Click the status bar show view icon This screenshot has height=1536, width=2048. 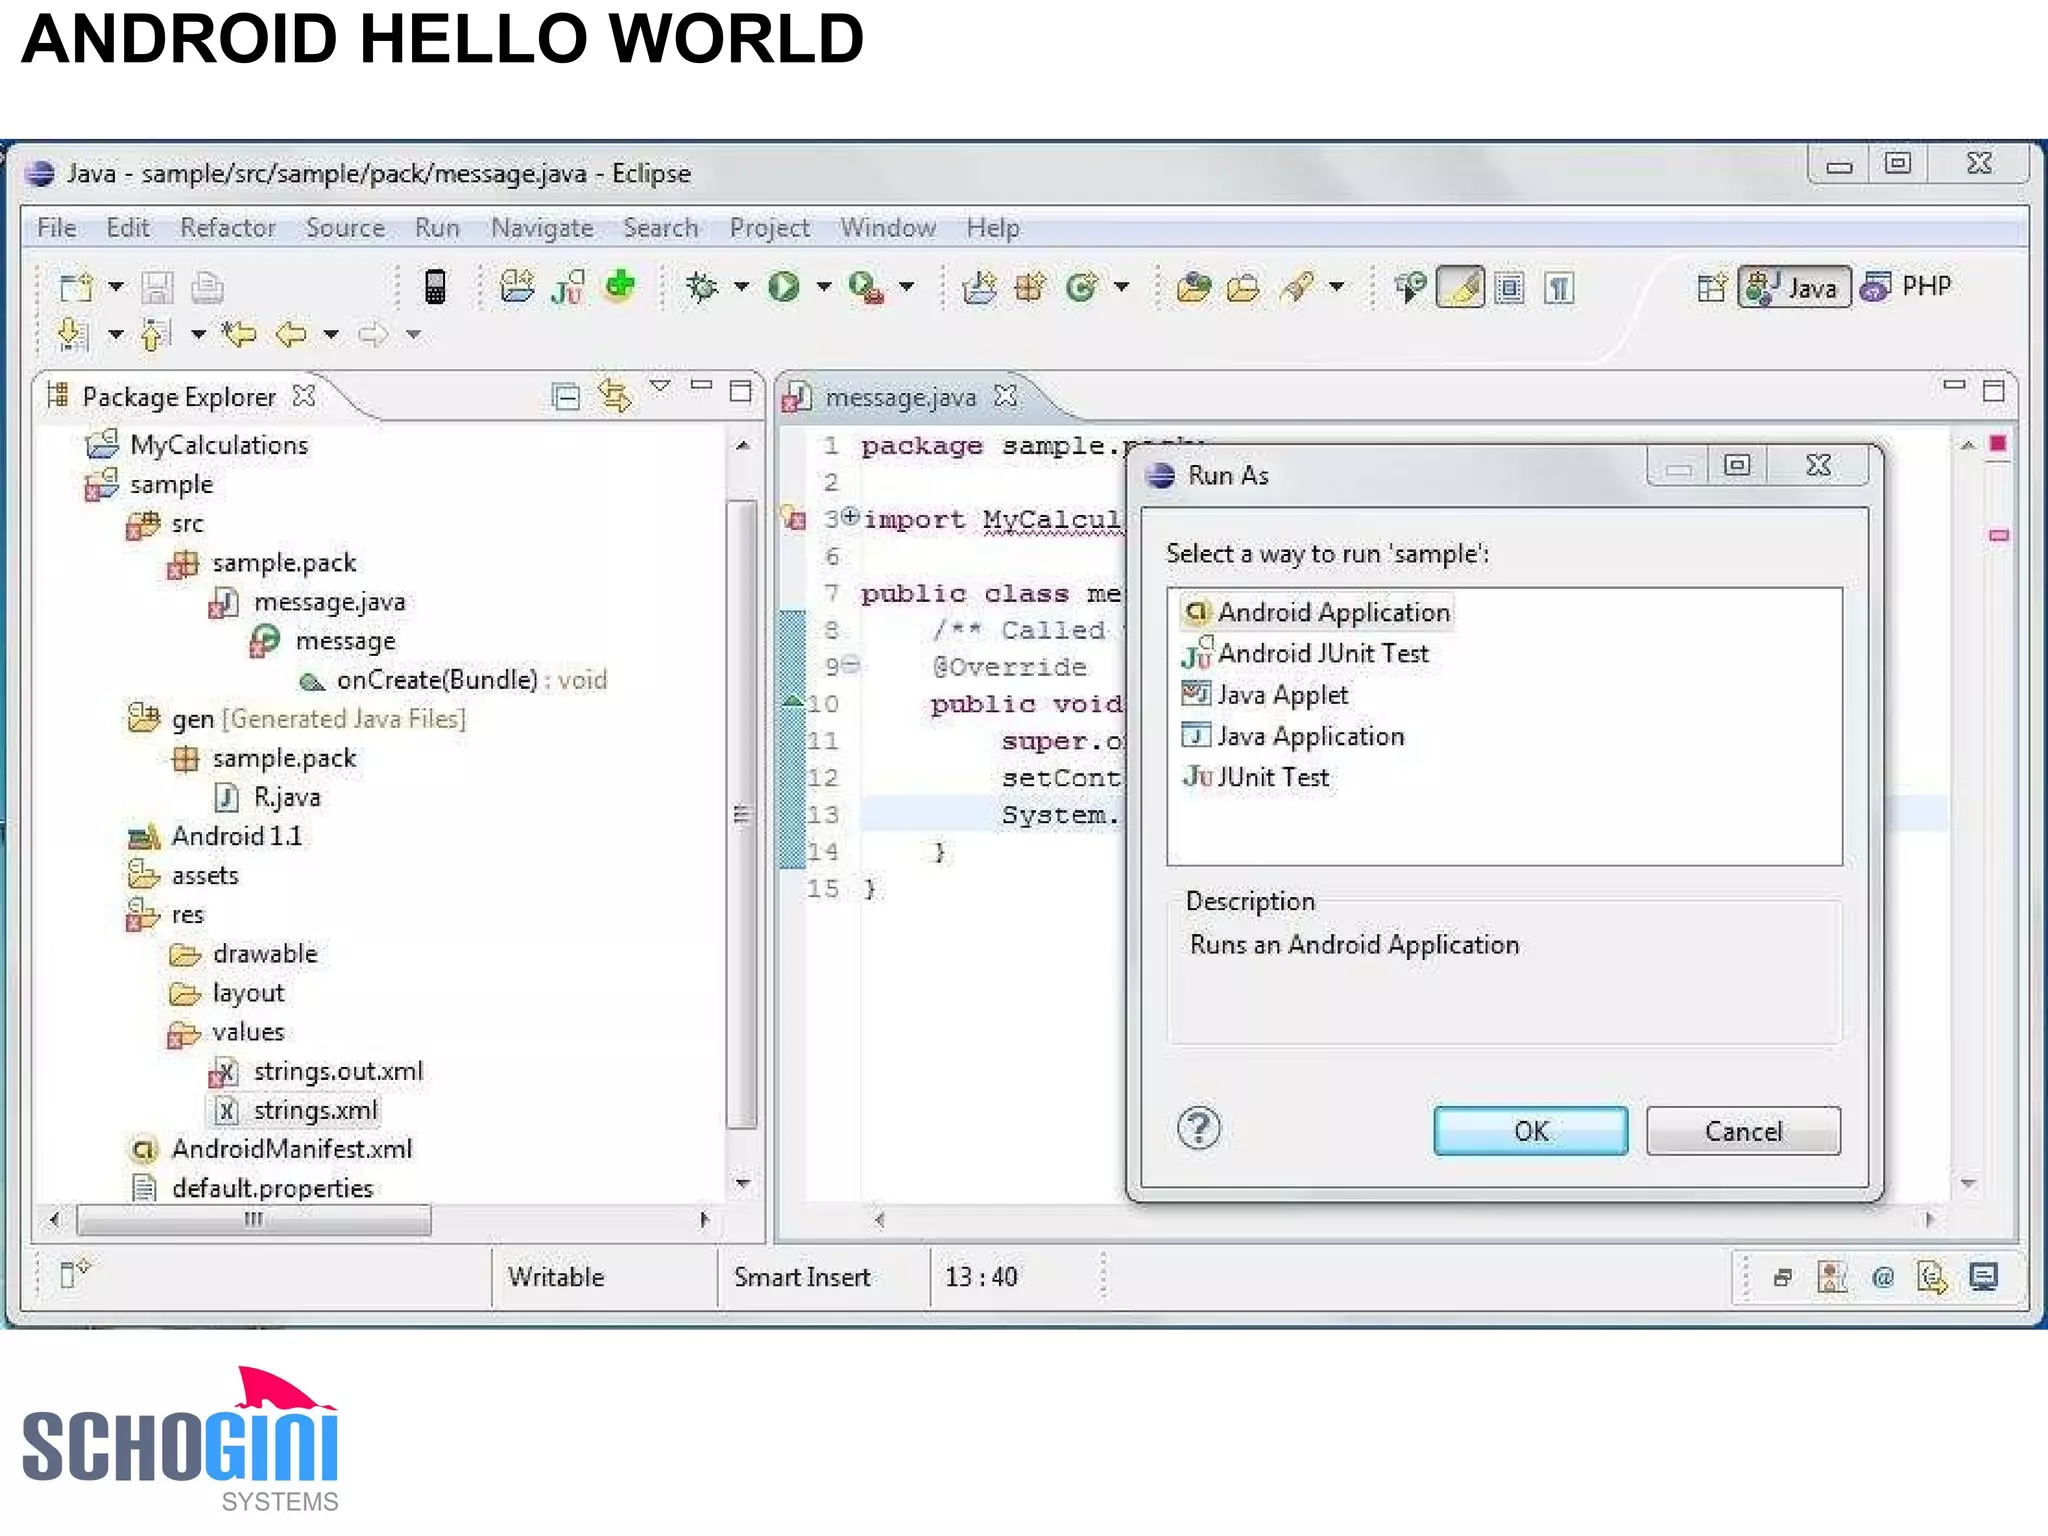[x=74, y=1273]
